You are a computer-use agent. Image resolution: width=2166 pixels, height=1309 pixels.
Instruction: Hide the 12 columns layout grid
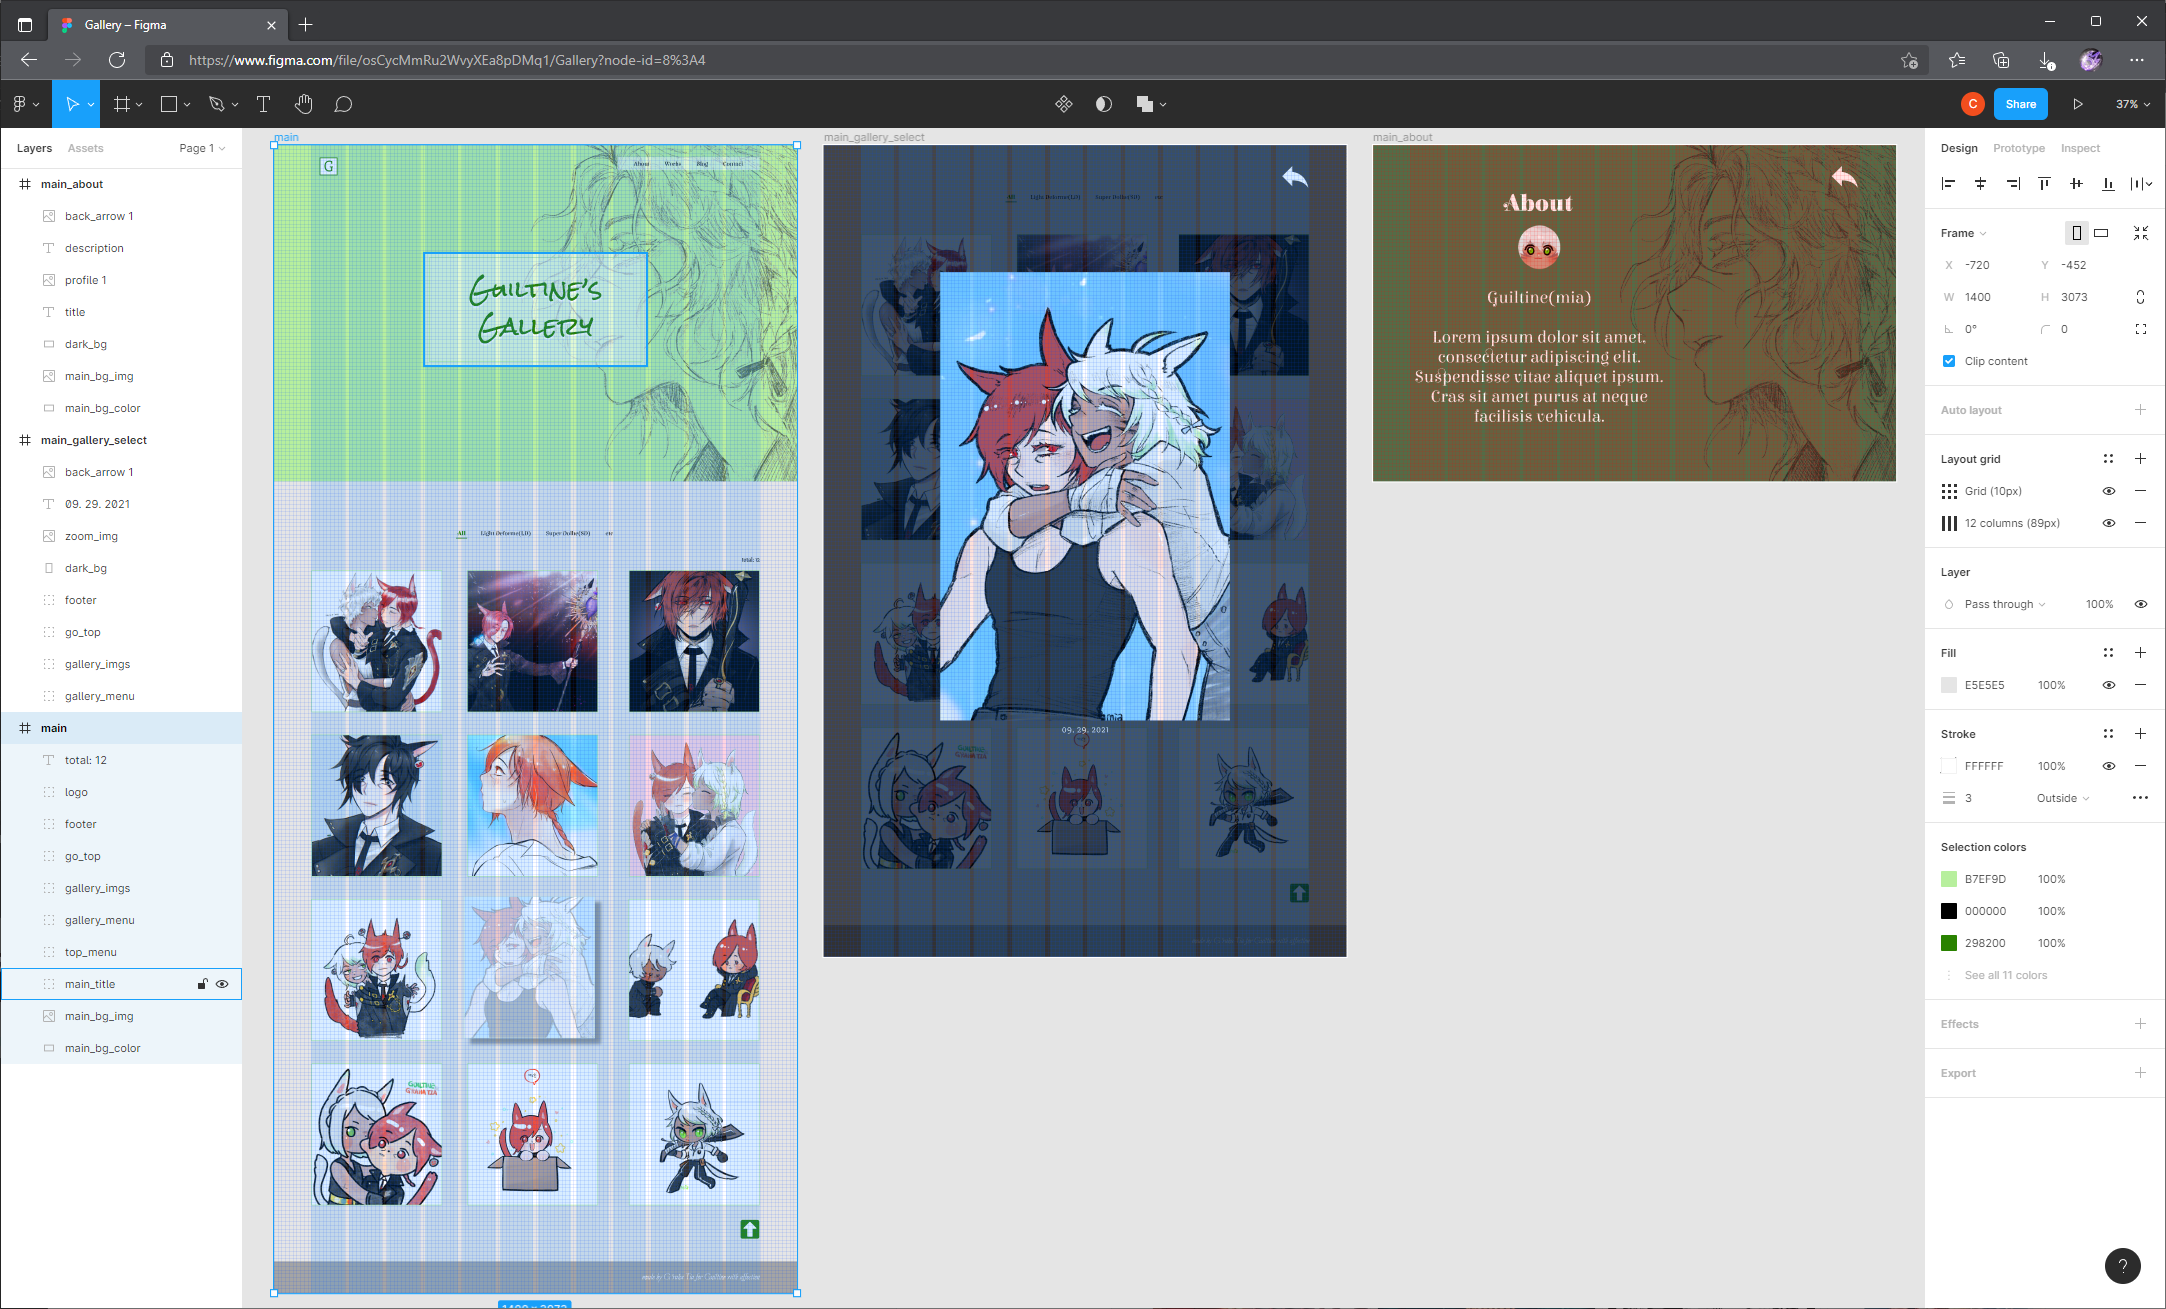click(x=2108, y=523)
